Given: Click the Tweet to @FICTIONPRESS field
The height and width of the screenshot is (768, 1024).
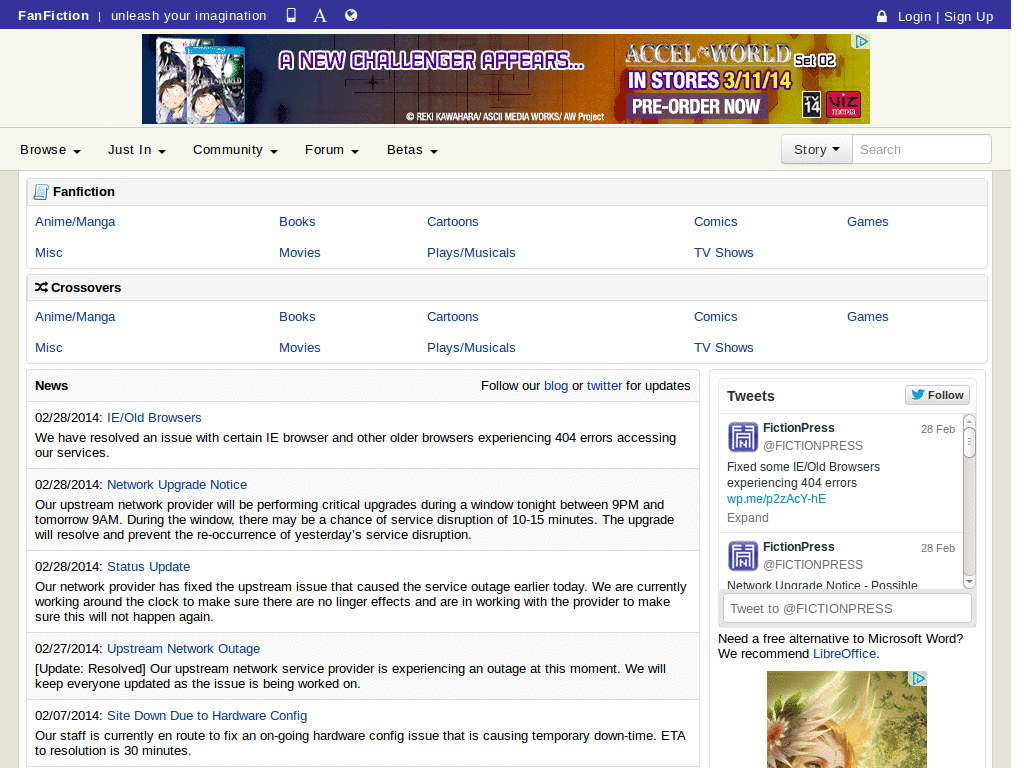Looking at the screenshot, I should click(847, 609).
